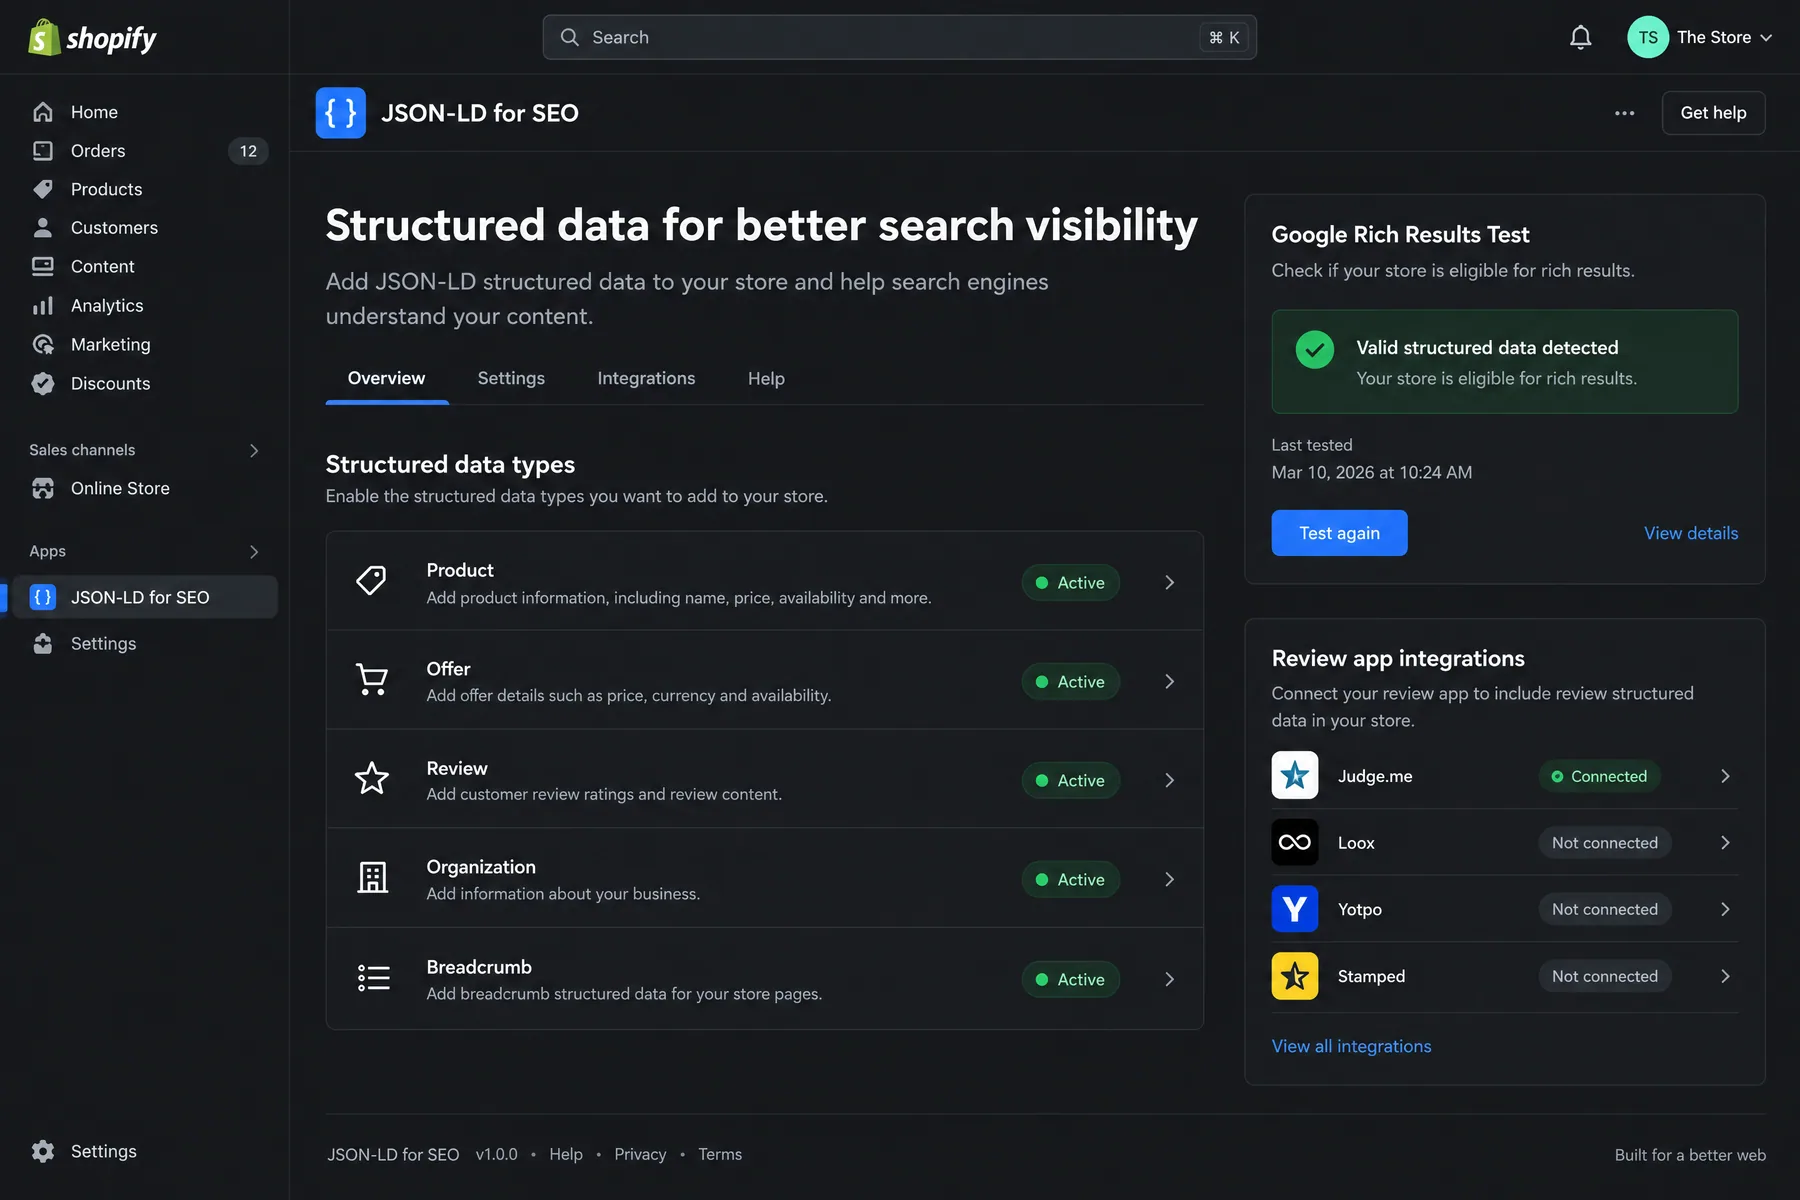1800x1200 pixels.
Task: Open Offer row chevron arrow
Action: (1170, 681)
